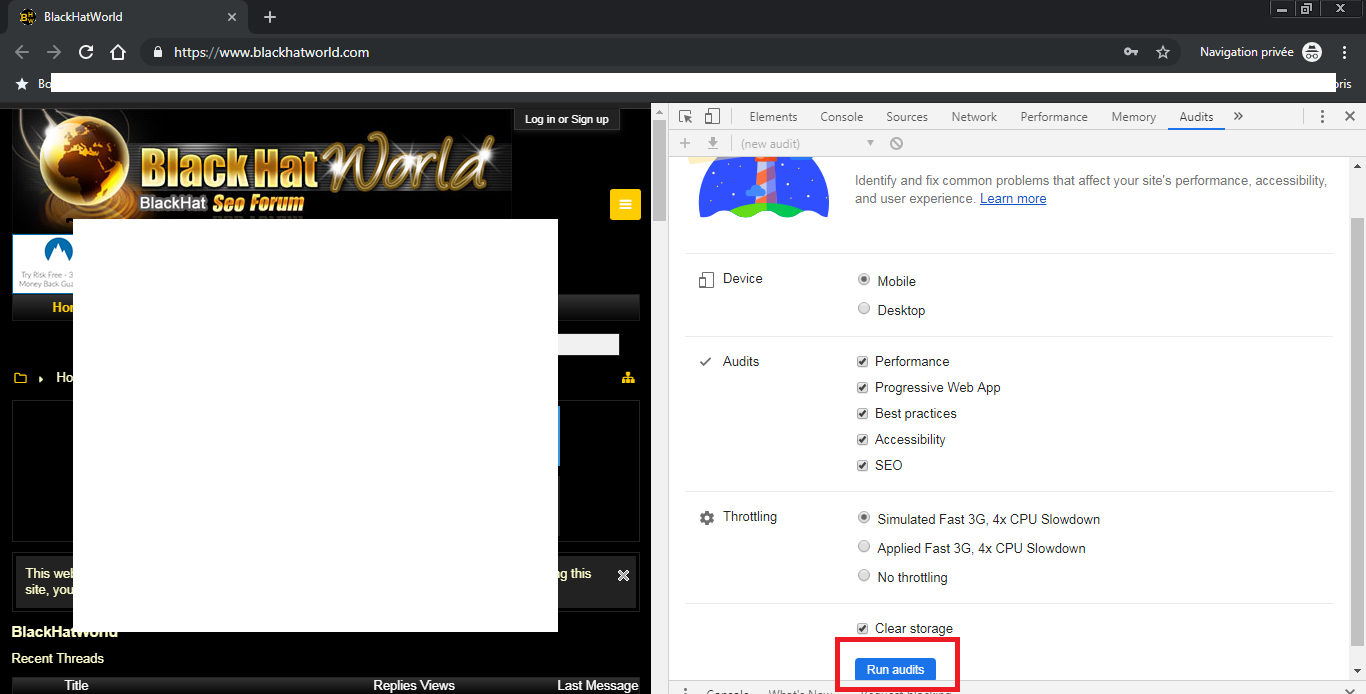This screenshot has width=1366, height=694.
Task: Toggle the Best practices checkbox
Action: pos(863,413)
